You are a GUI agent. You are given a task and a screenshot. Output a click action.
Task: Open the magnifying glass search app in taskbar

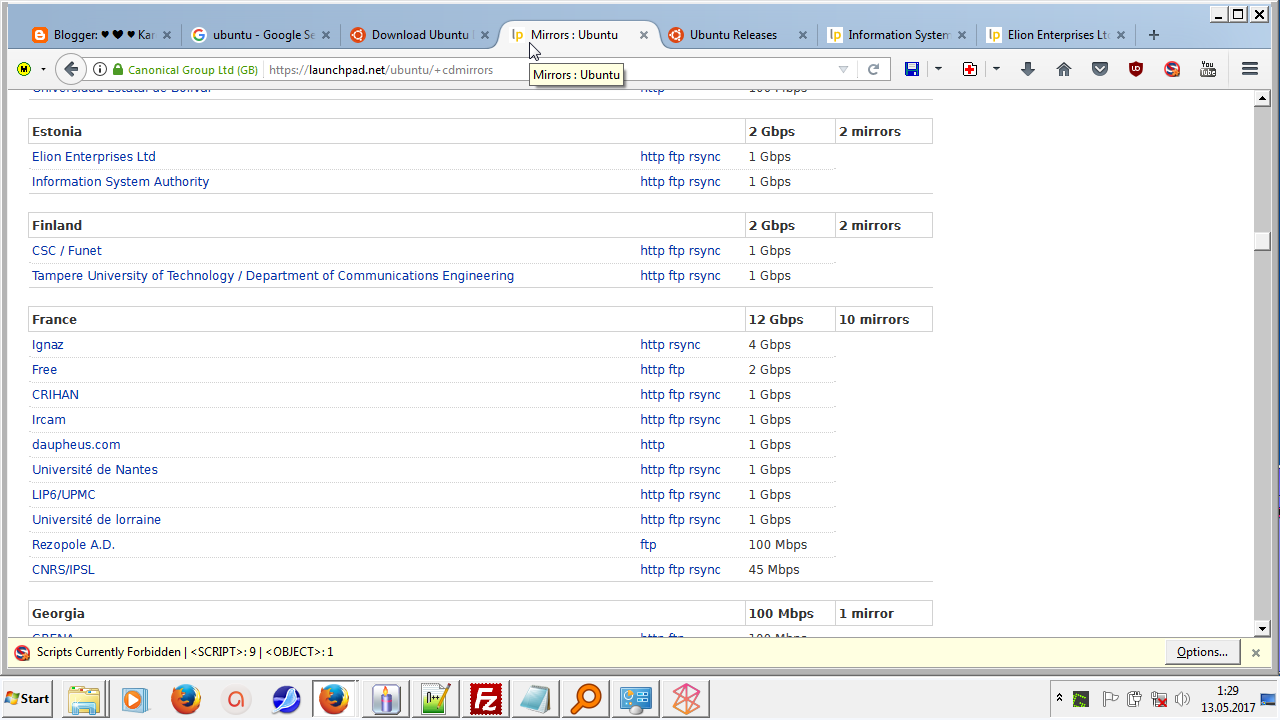pyautogui.click(x=586, y=699)
